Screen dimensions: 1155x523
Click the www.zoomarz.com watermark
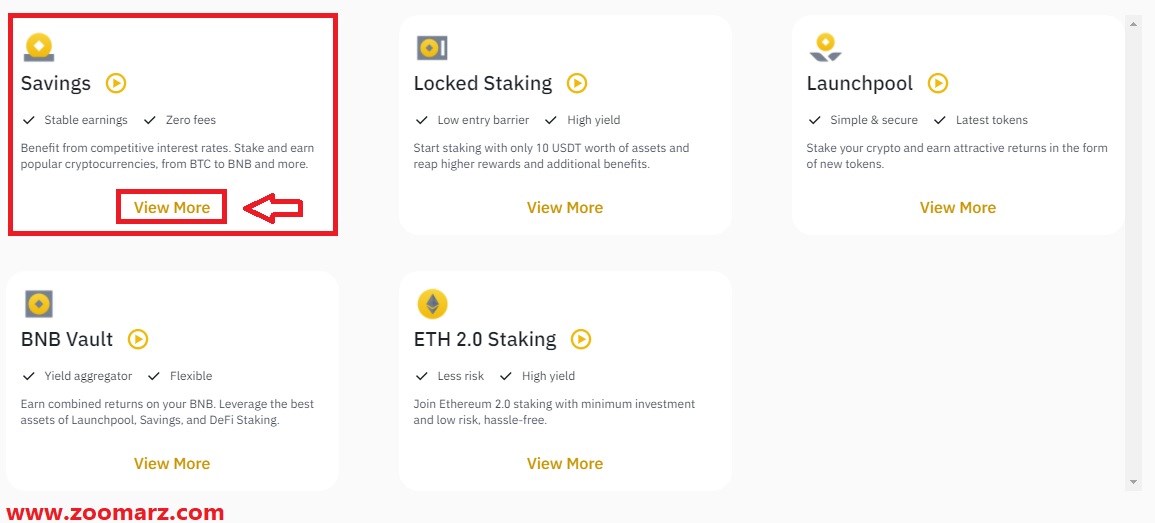[x=115, y=512]
